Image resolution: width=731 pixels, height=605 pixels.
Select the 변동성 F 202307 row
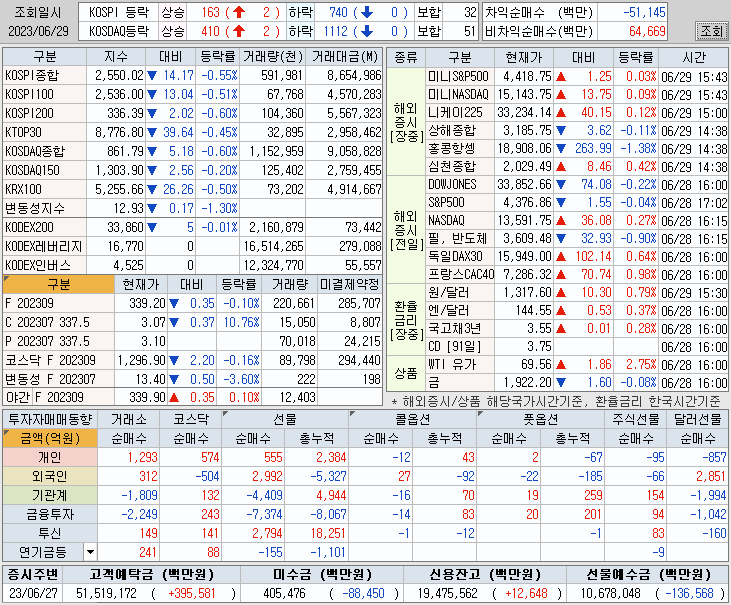tap(193, 379)
